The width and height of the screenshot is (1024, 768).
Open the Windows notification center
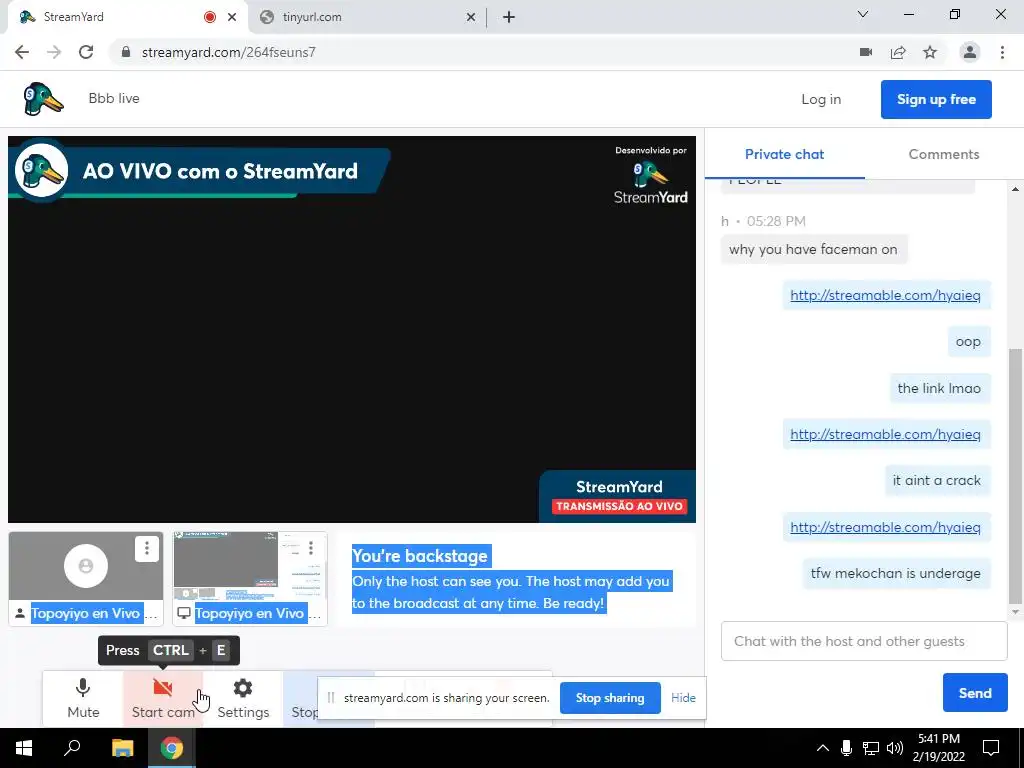coord(991,748)
